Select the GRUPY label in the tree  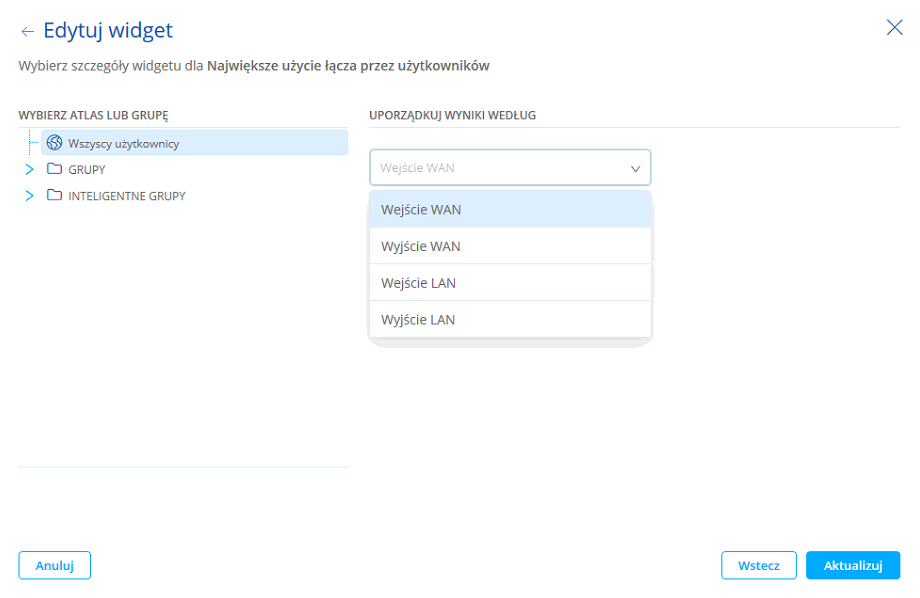tap(87, 170)
